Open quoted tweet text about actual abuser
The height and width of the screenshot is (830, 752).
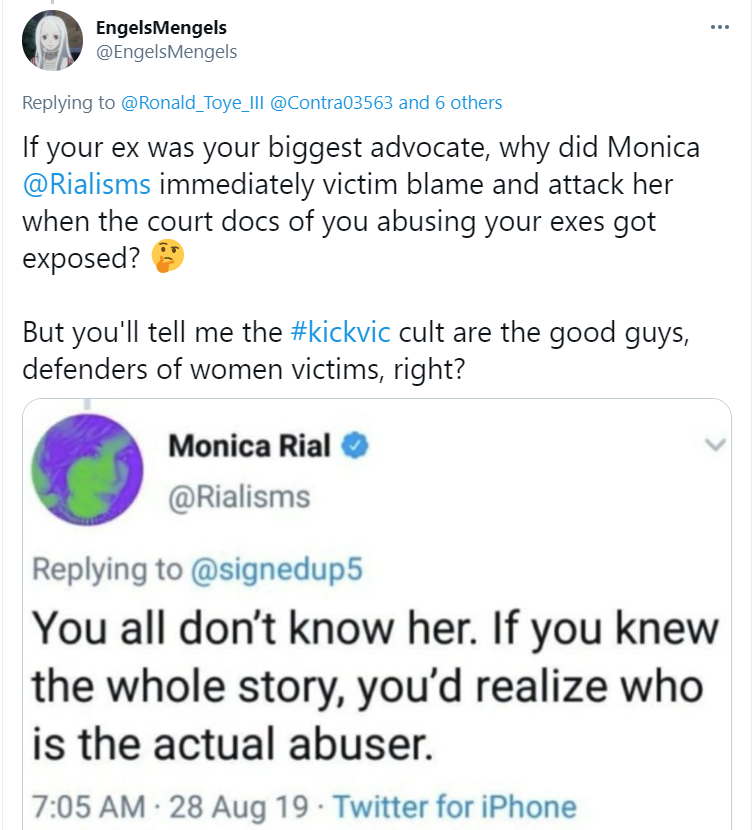[x=375, y=685]
